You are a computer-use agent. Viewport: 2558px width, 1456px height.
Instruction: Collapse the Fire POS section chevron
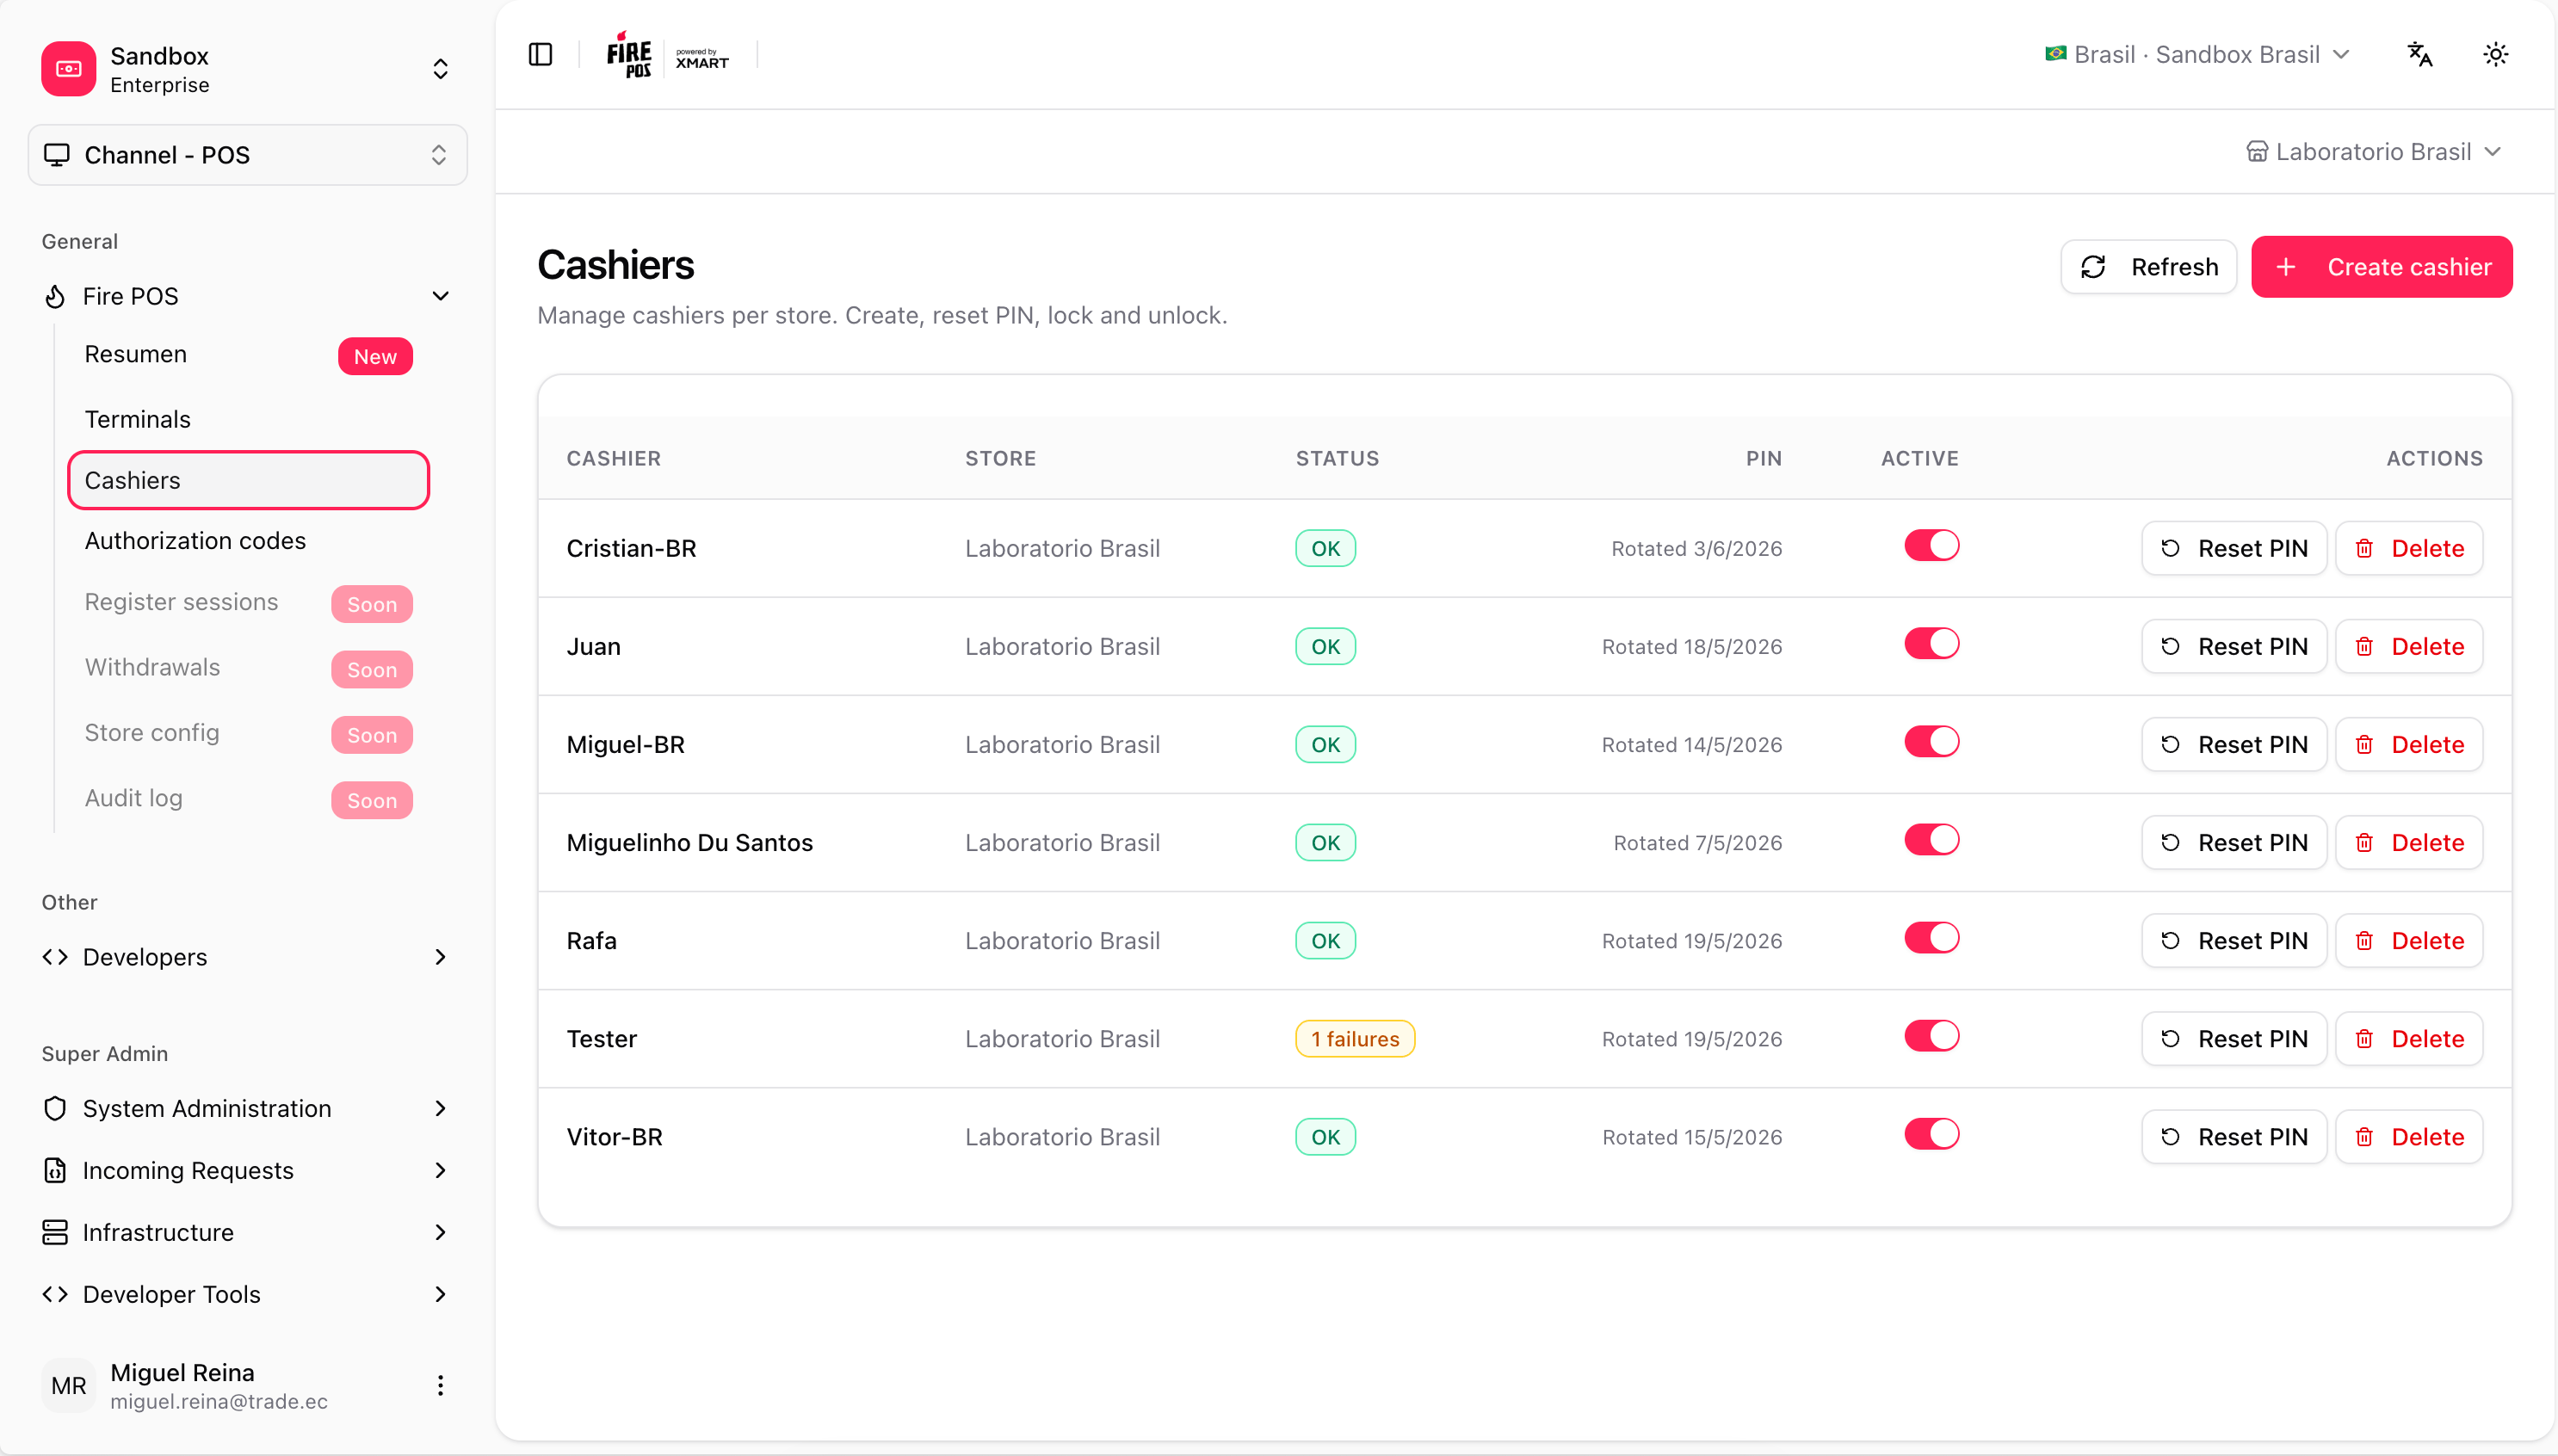(x=440, y=296)
